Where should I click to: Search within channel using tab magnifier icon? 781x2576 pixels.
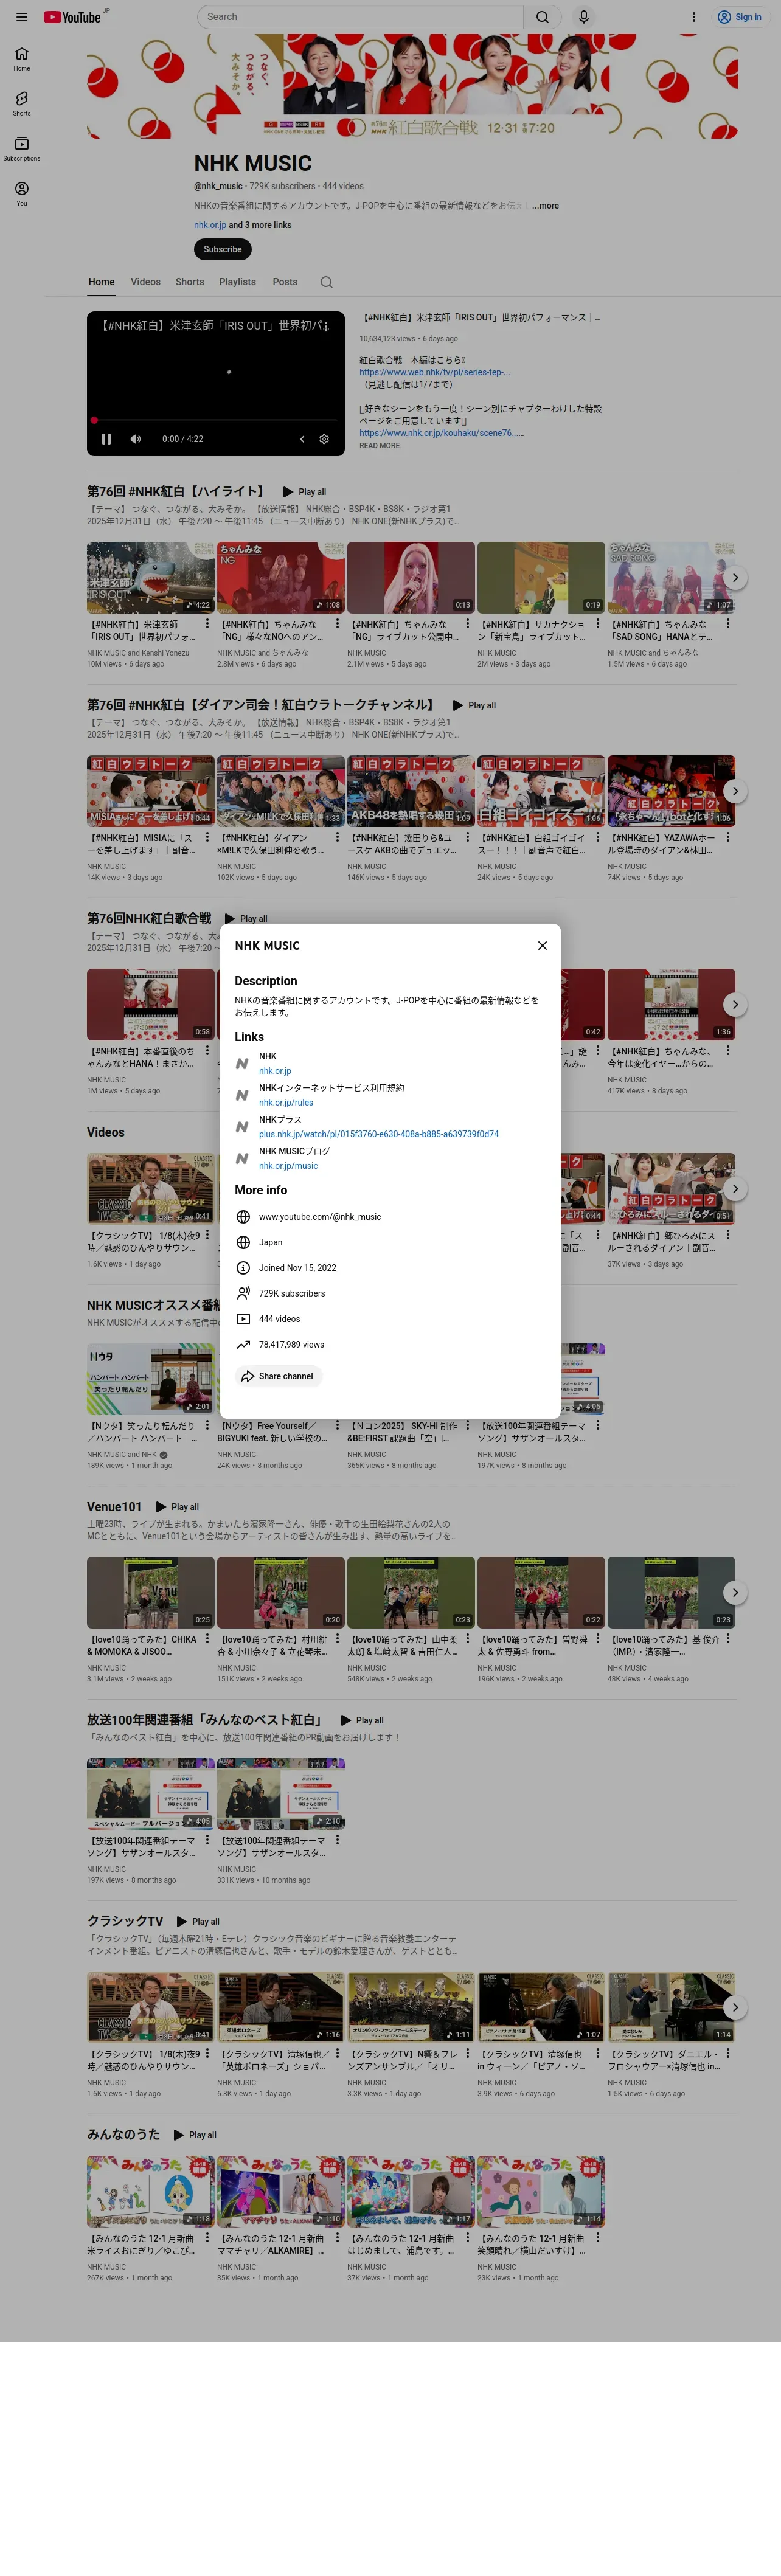pyautogui.click(x=326, y=282)
